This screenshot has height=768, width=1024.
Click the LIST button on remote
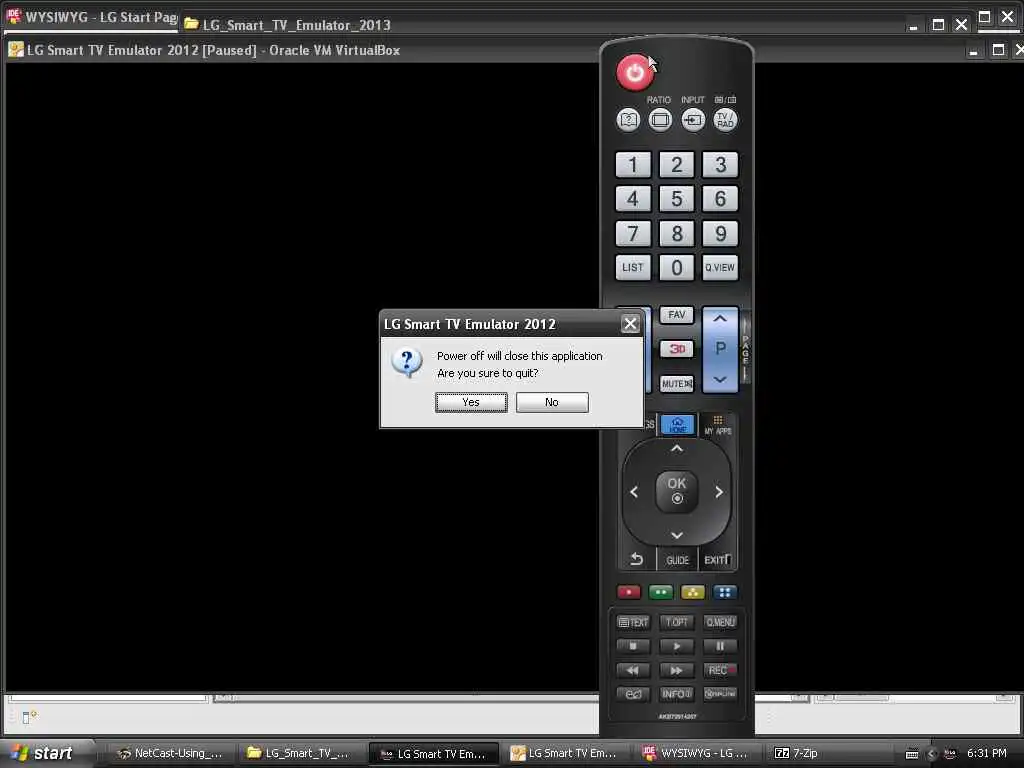[x=633, y=268]
